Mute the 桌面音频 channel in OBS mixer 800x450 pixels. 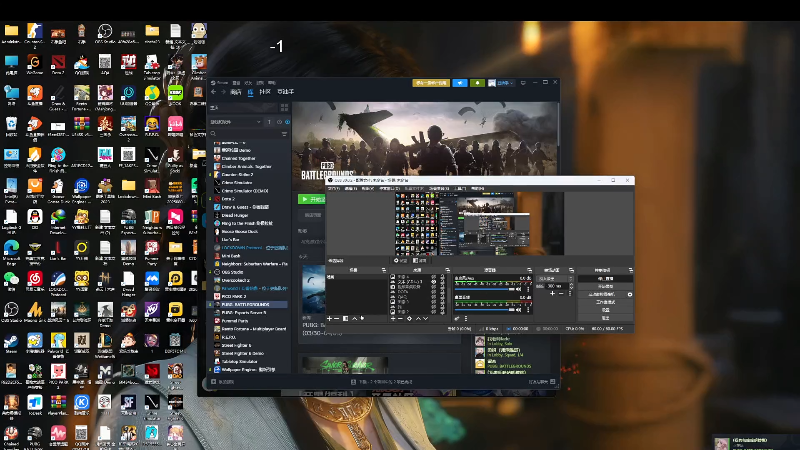point(518,310)
